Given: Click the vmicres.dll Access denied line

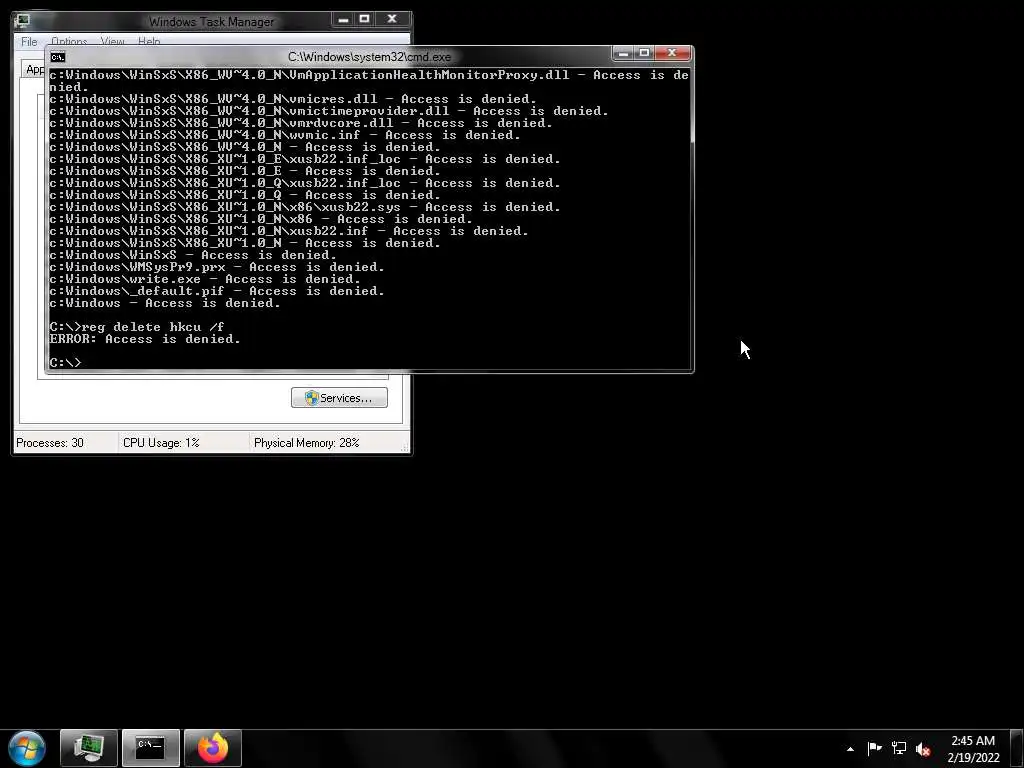Looking at the screenshot, I should (x=293, y=99).
